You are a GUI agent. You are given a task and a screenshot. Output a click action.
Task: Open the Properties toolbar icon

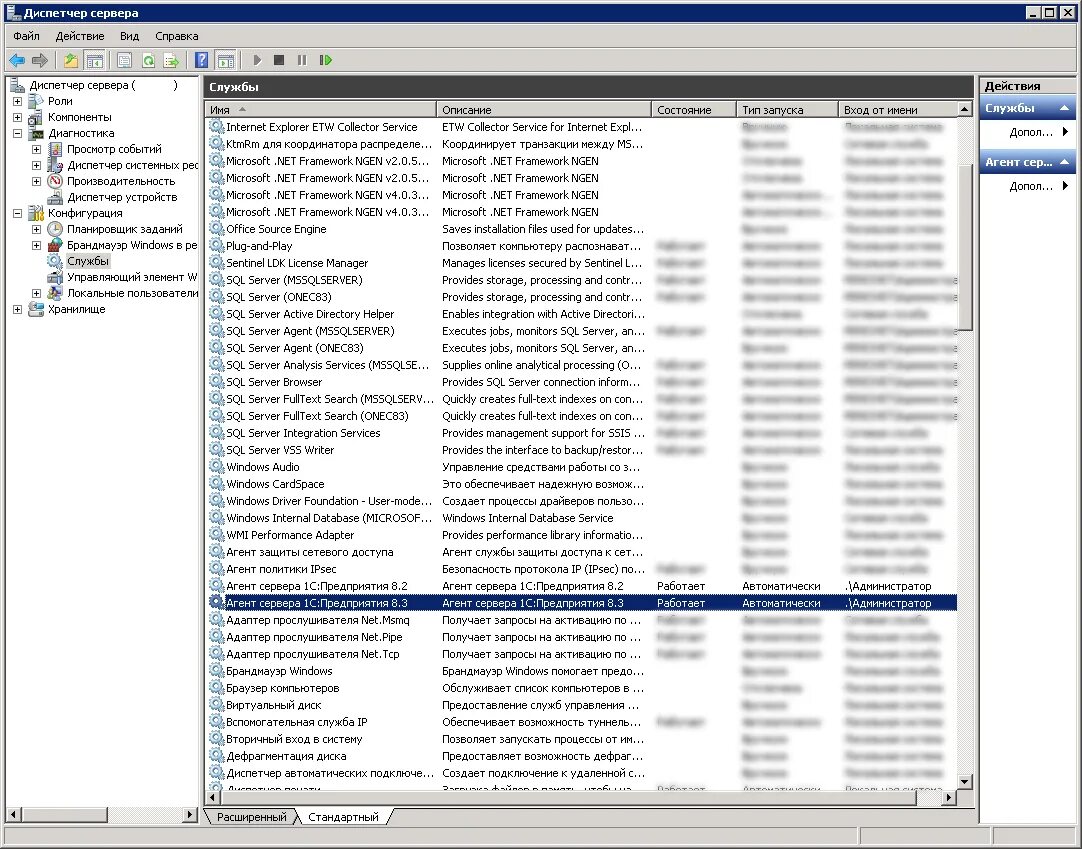click(x=124, y=61)
